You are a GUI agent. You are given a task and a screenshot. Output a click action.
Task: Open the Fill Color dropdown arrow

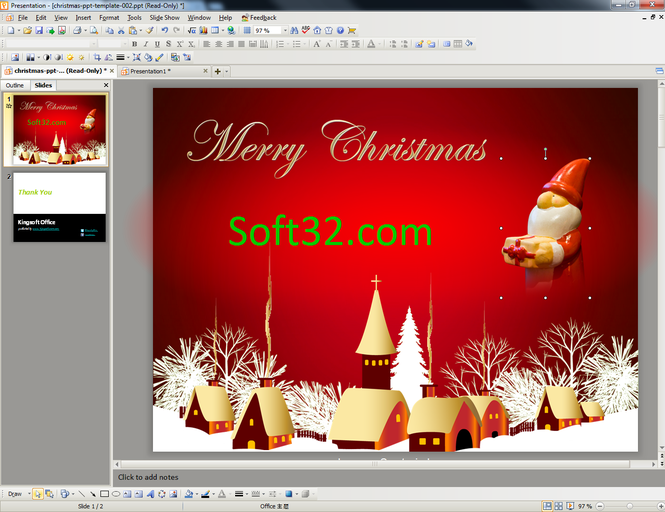pyautogui.click(x=196, y=494)
